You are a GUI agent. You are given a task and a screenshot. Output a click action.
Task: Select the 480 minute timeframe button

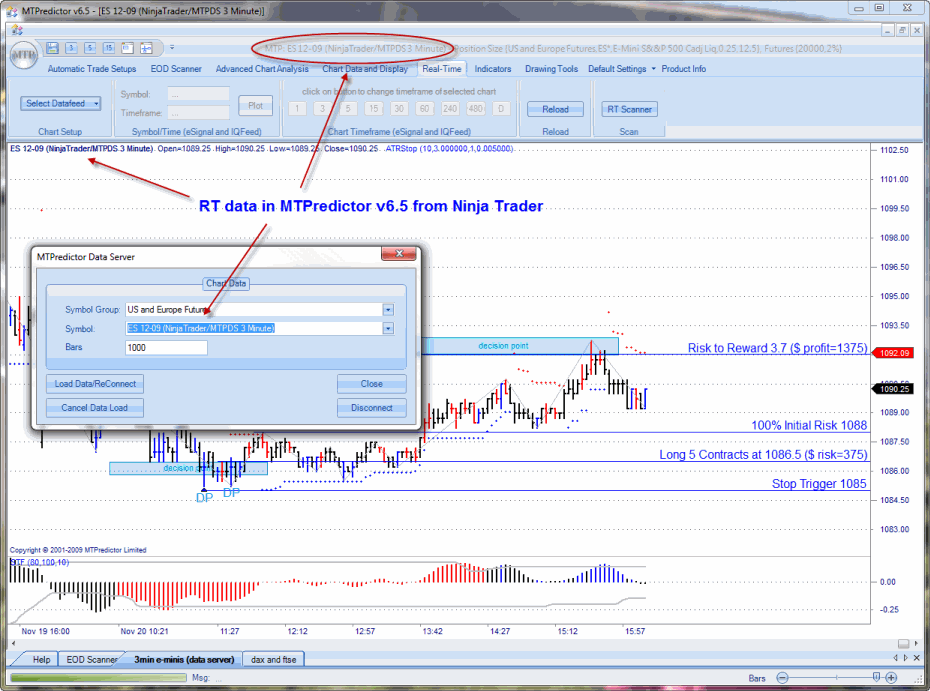click(476, 109)
